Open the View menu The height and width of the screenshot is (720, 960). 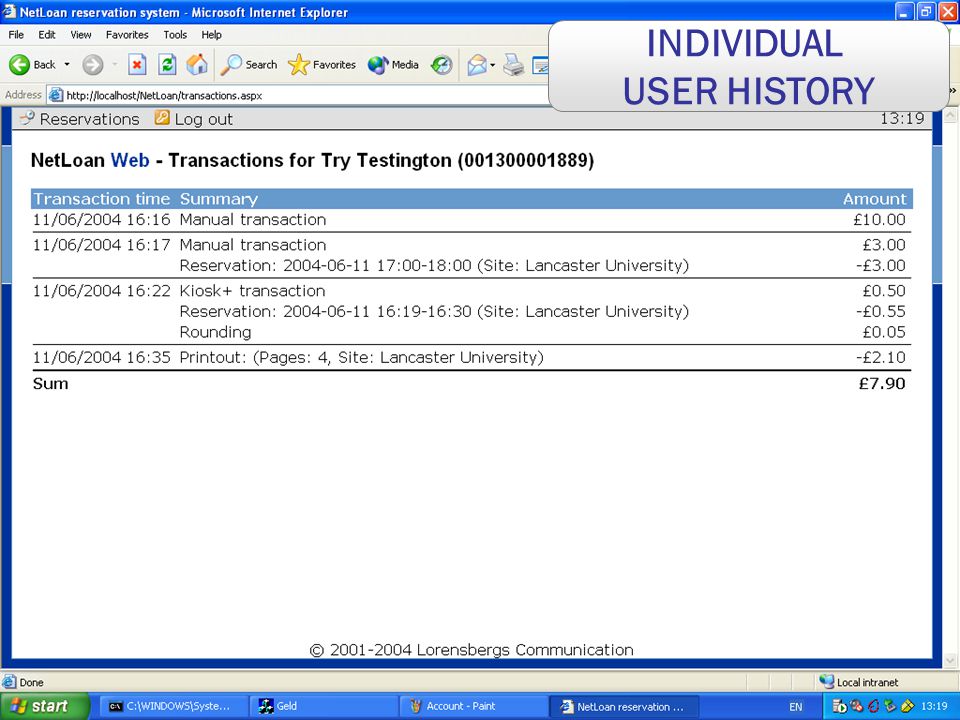point(80,35)
